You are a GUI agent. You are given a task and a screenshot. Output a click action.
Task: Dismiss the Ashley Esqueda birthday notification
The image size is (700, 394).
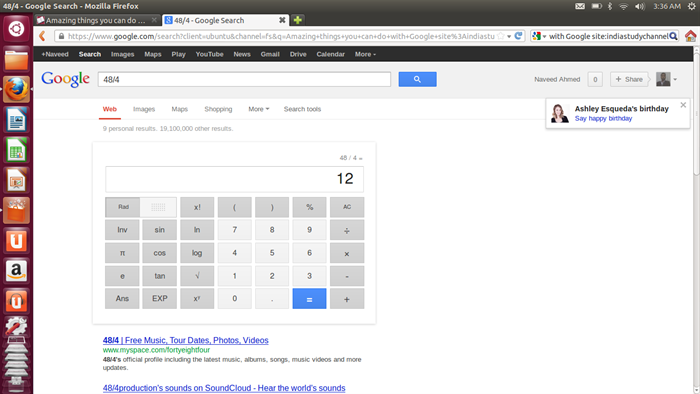tap(683, 105)
